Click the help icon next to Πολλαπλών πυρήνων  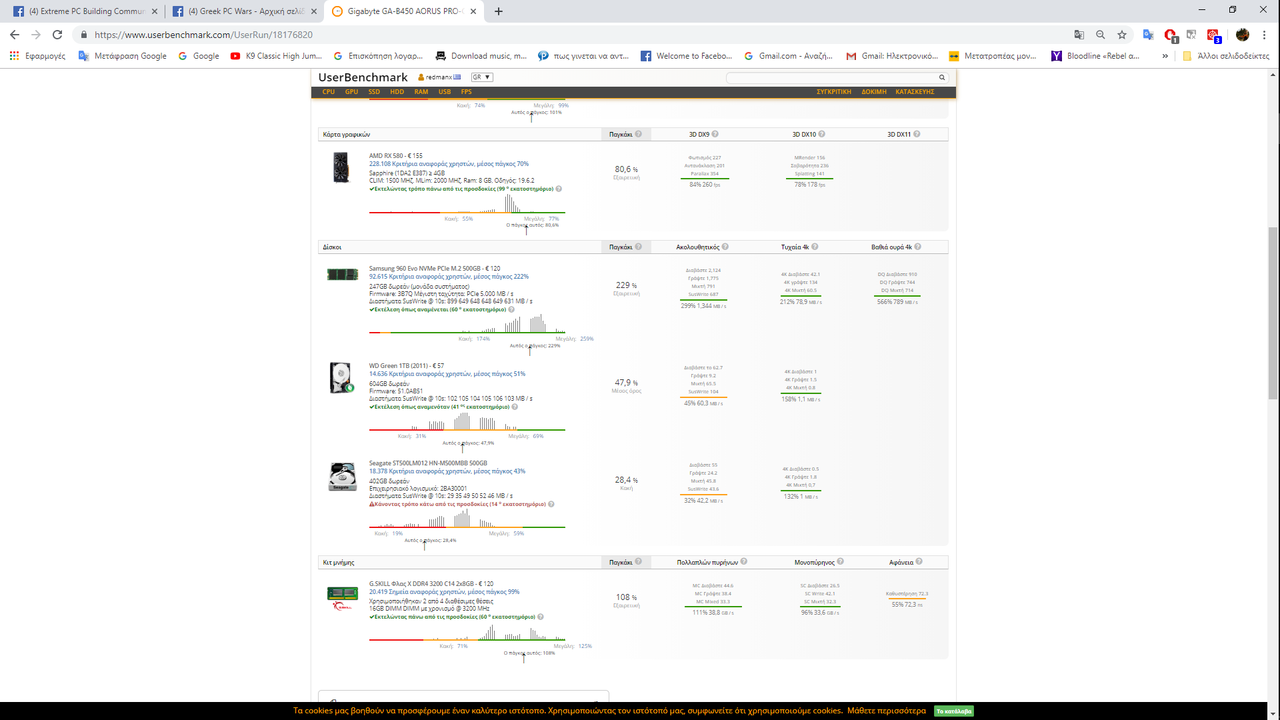[x=743, y=562]
